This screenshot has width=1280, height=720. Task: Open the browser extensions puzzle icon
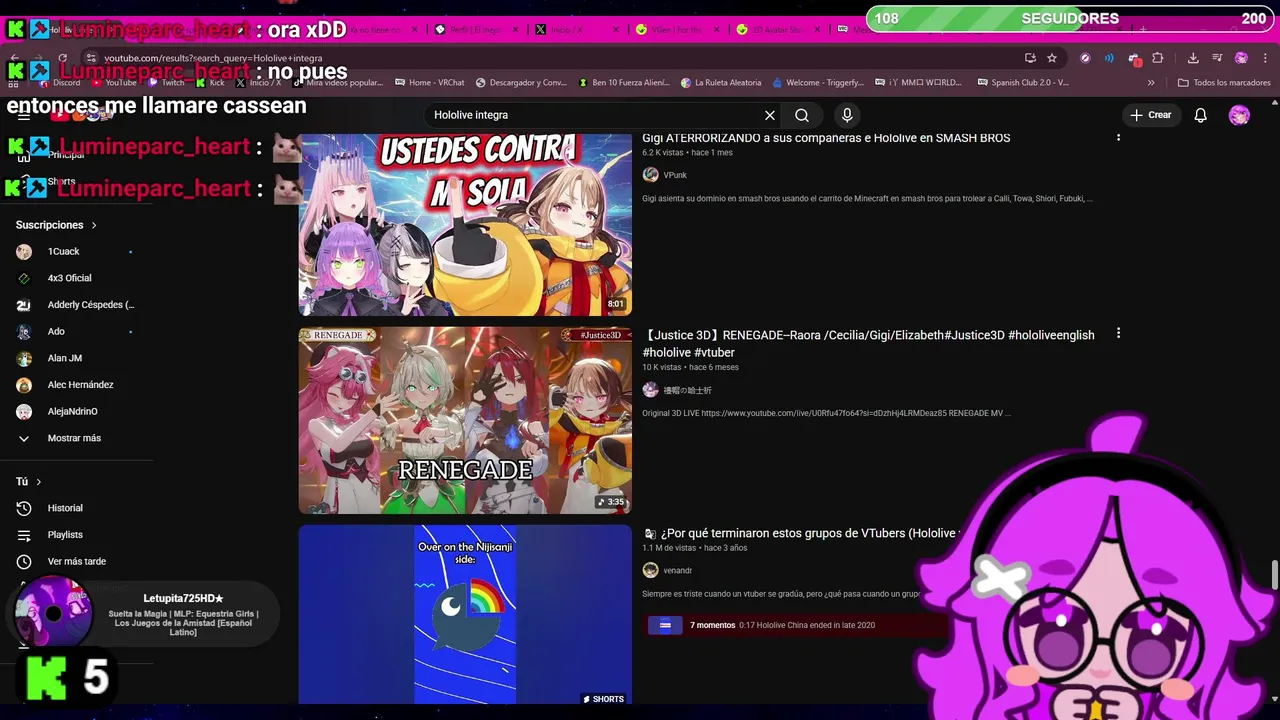coord(1158,58)
